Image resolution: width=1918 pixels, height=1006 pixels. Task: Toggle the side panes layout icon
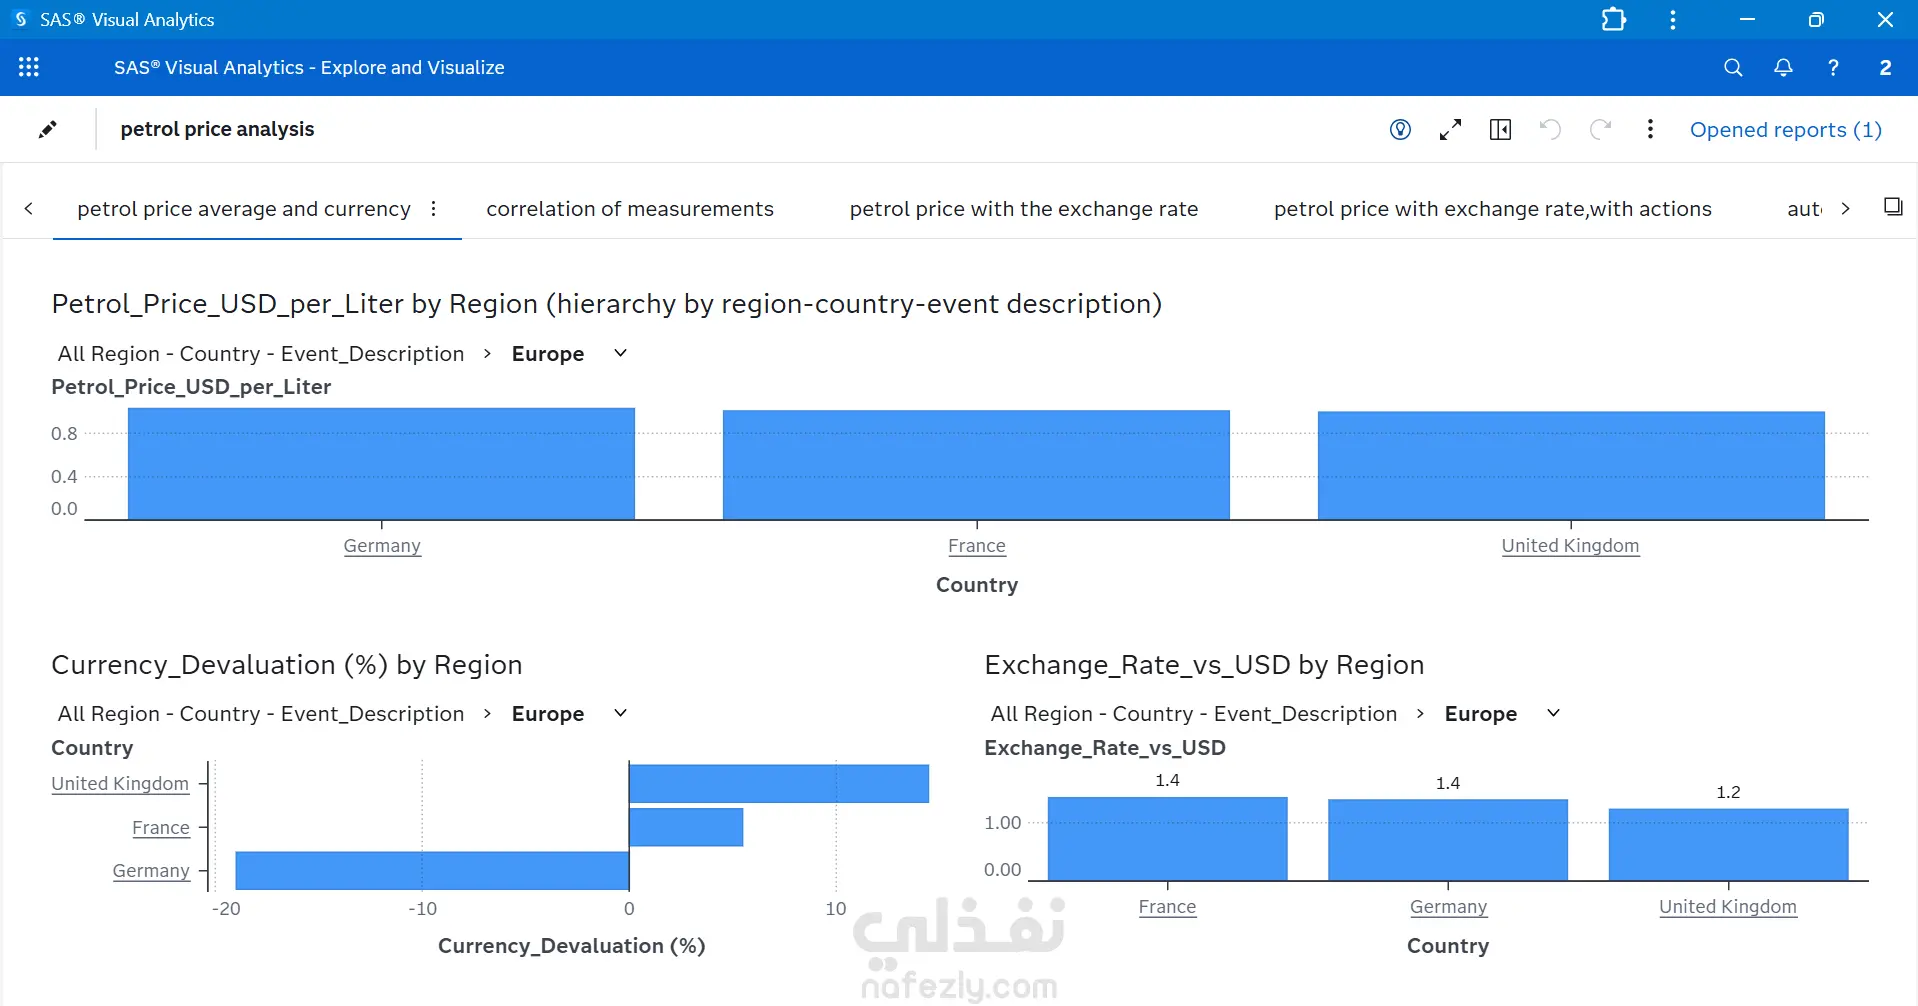[x=1500, y=129]
